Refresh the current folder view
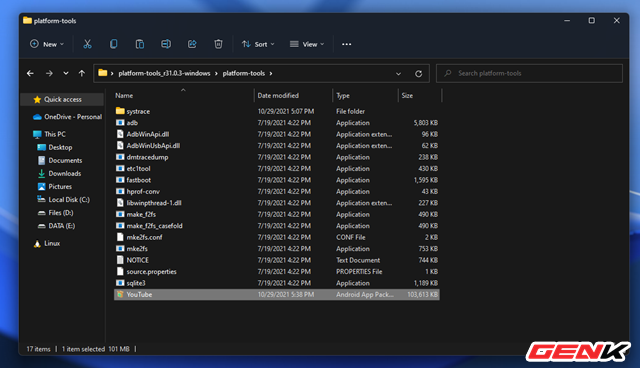Image resolution: width=640 pixels, height=368 pixels. [418, 73]
